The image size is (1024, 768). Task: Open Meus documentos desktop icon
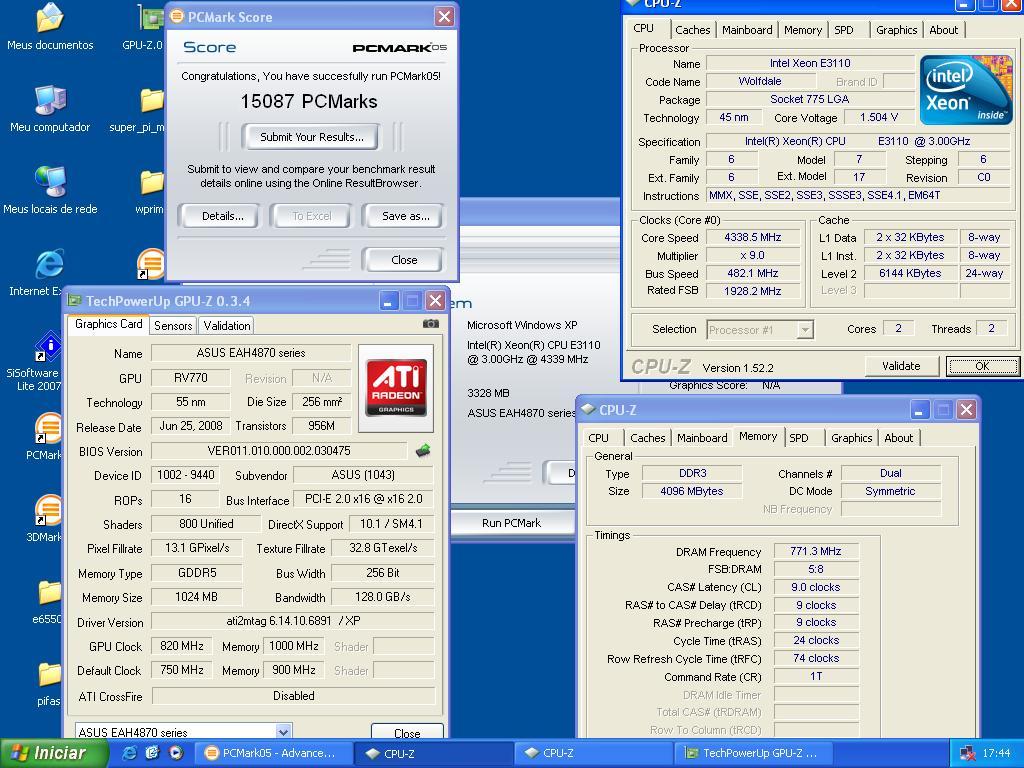click(x=50, y=18)
